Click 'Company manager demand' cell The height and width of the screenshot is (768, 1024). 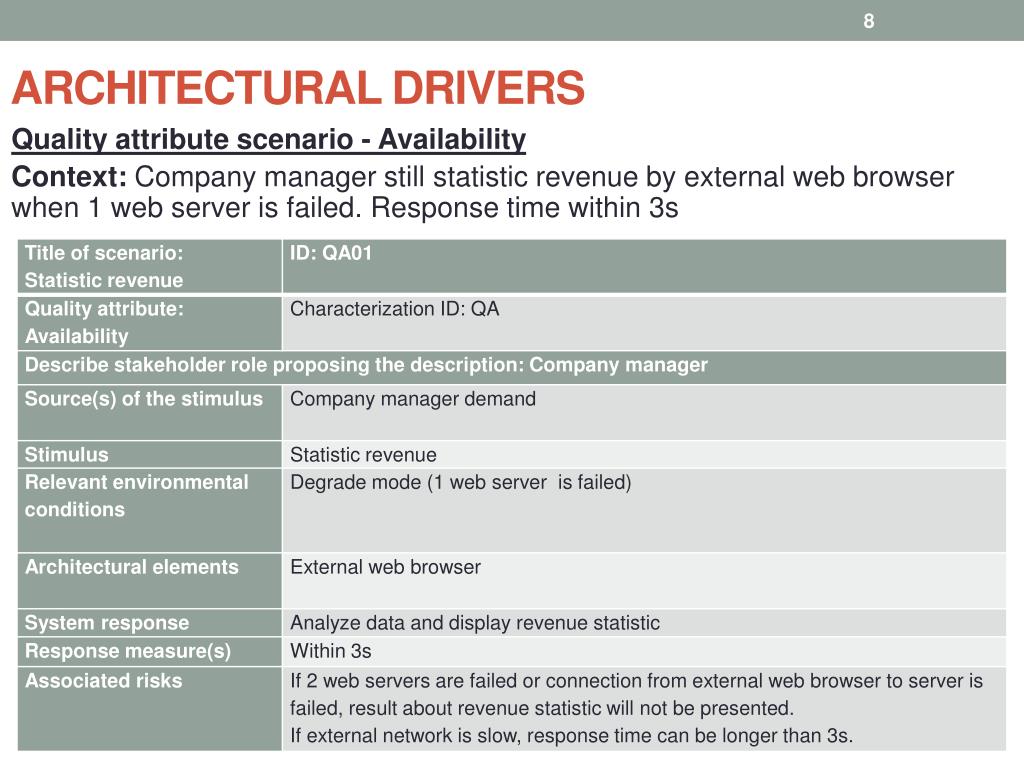[644, 412]
